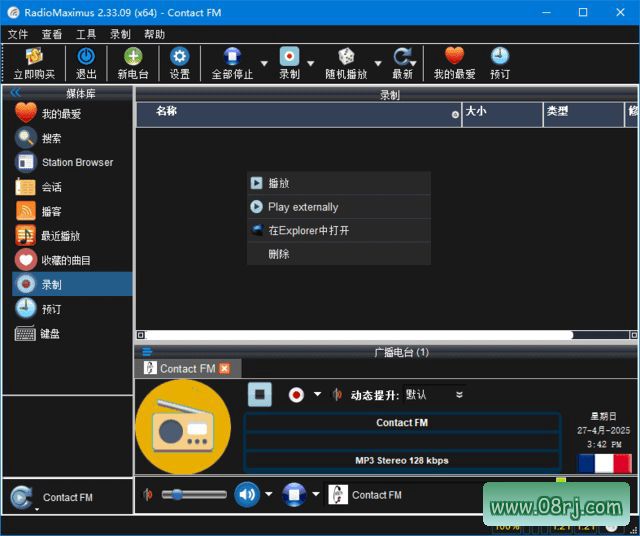Choose Play externally from the context menu

click(x=303, y=207)
